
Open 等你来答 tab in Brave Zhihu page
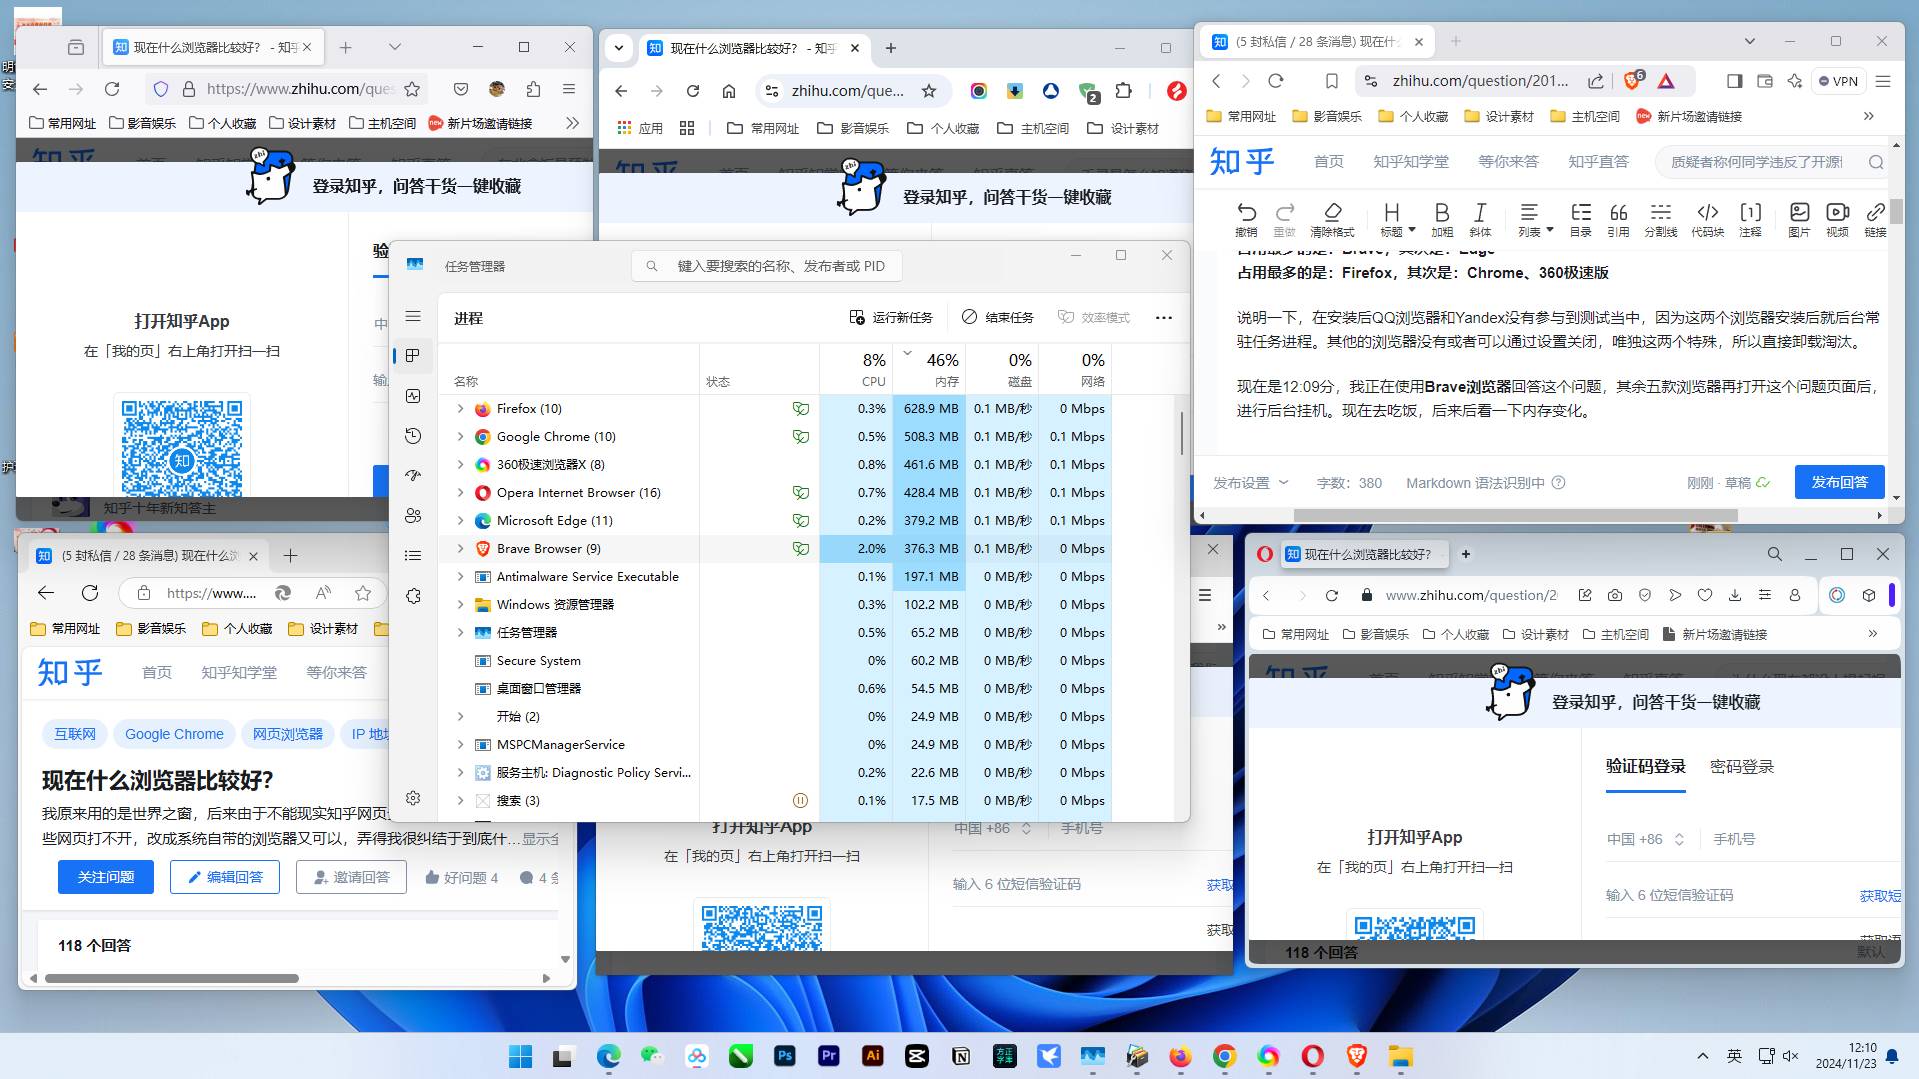pyautogui.click(x=1508, y=161)
